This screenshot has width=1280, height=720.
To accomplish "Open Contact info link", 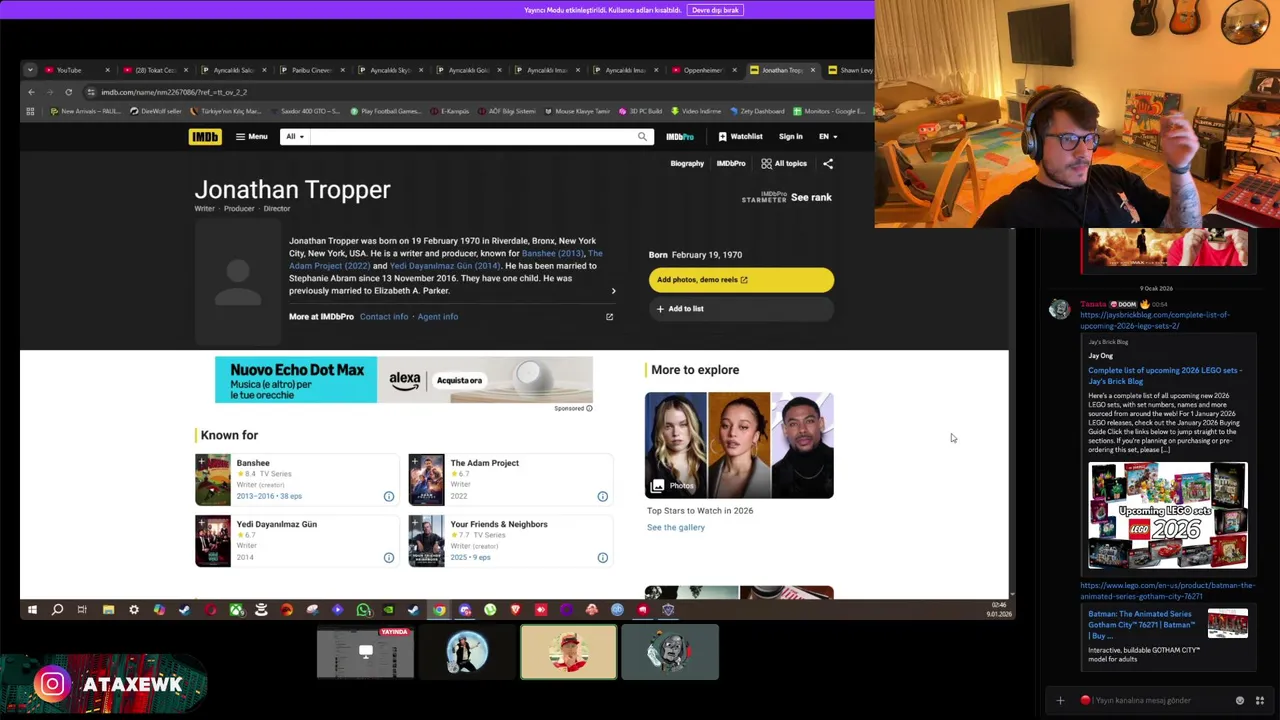I will coord(384,316).
